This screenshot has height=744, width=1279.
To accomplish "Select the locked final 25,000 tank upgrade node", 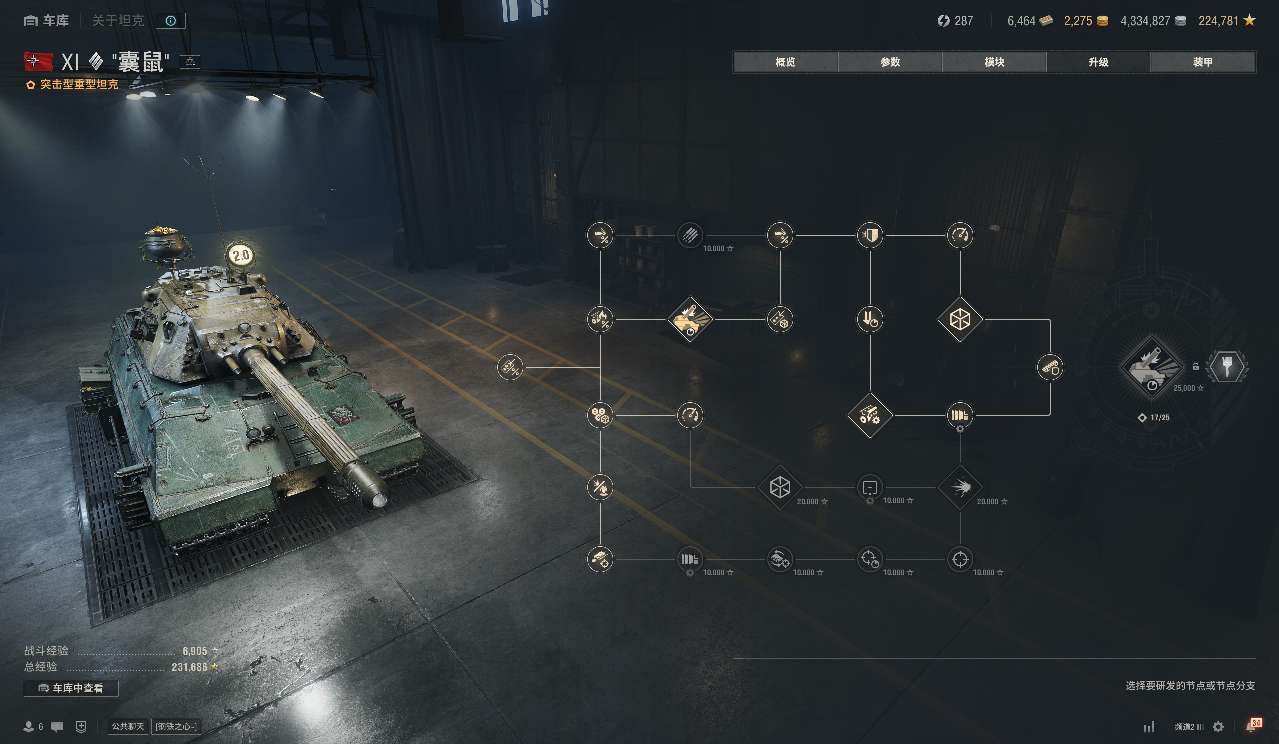I will click(1152, 368).
